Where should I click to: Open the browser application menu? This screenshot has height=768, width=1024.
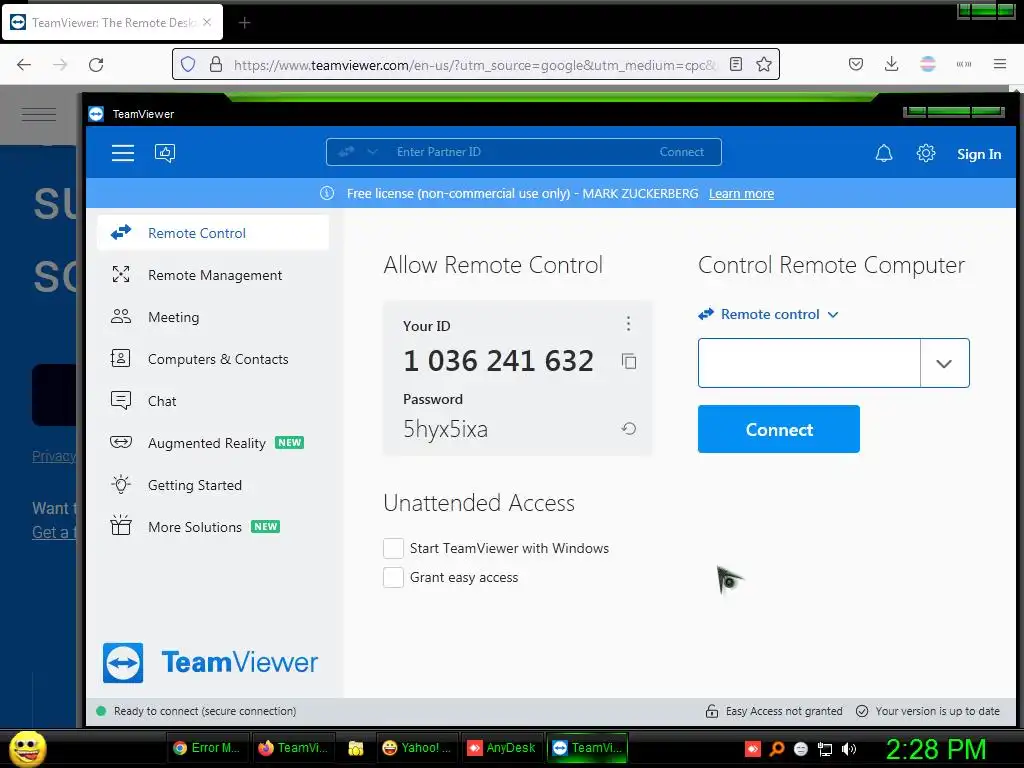click(999, 64)
